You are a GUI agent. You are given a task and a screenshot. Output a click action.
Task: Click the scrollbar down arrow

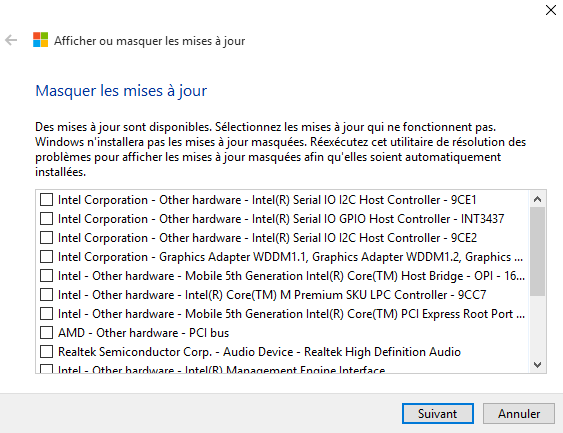pyautogui.click(x=538, y=365)
